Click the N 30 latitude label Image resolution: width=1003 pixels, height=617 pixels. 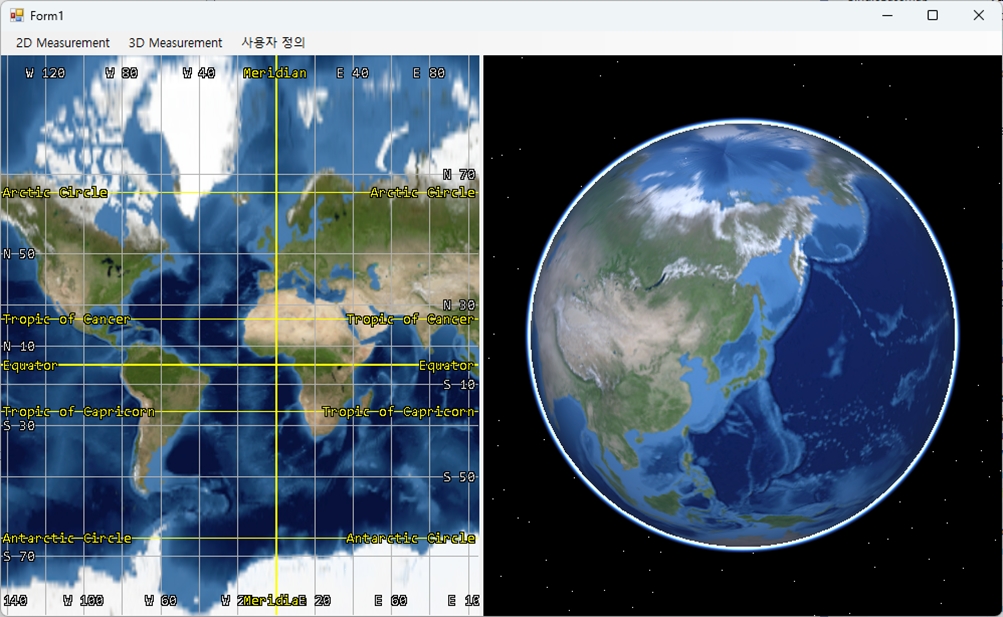(459, 305)
